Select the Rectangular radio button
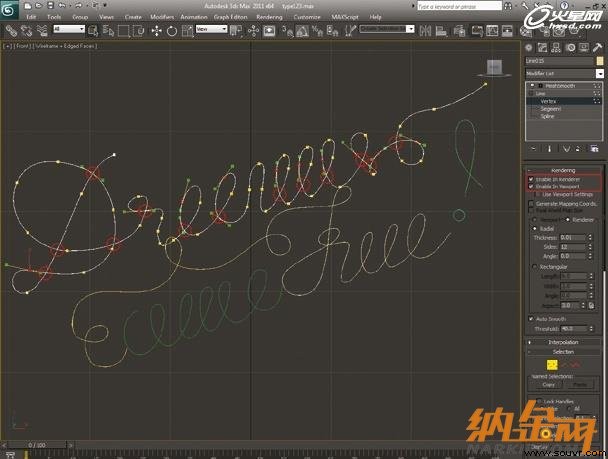 click(535, 267)
